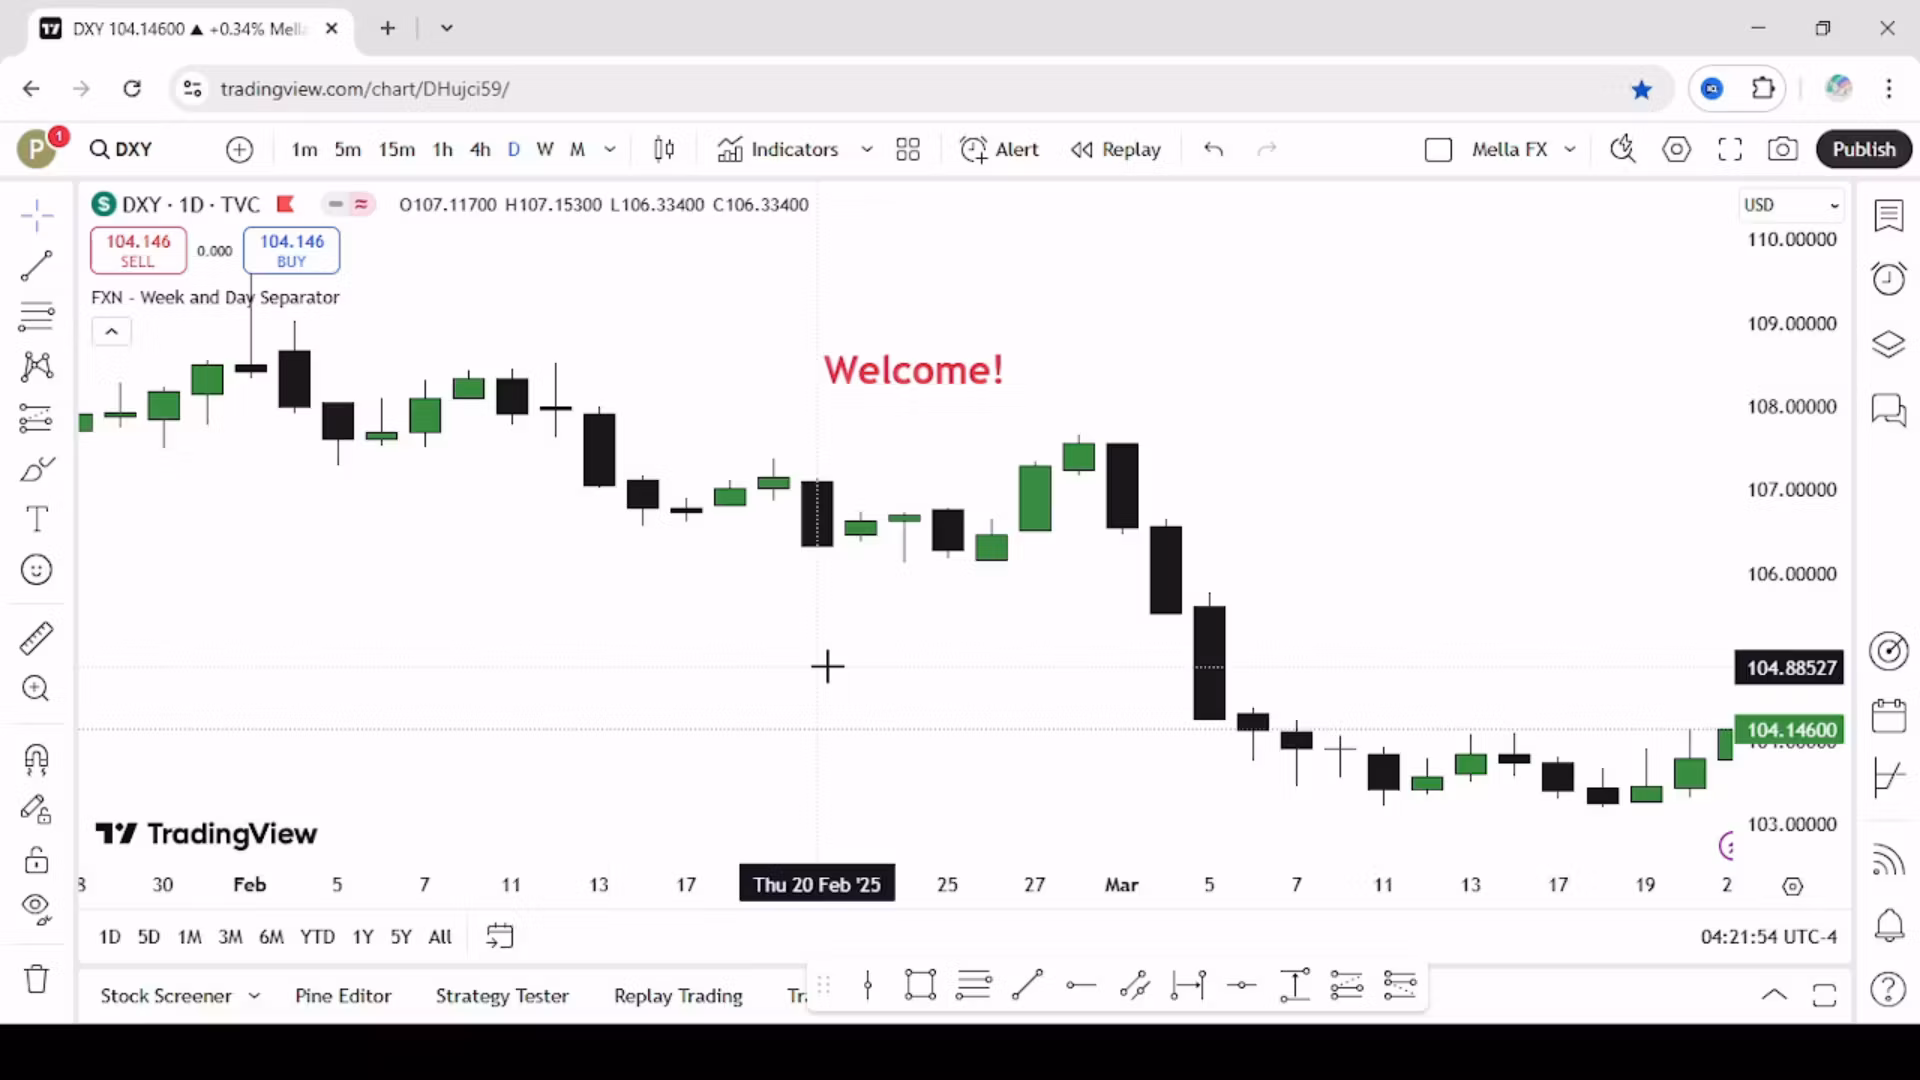Click the Publish button
The image size is (1920, 1080).
[1863, 149]
